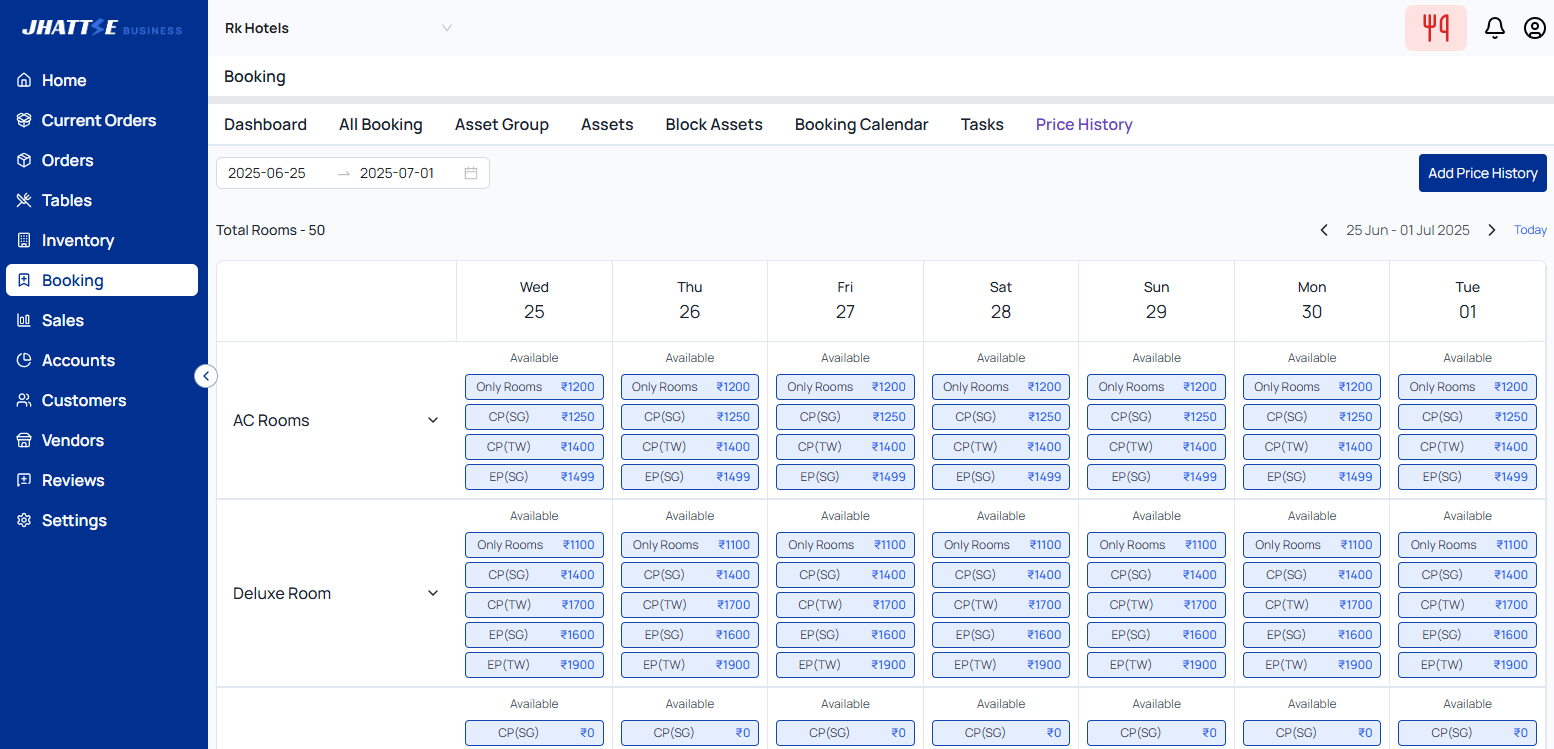Image resolution: width=1554 pixels, height=749 pixels.
Task: Switch to the Asset Group tab
Action: point(501,125)
